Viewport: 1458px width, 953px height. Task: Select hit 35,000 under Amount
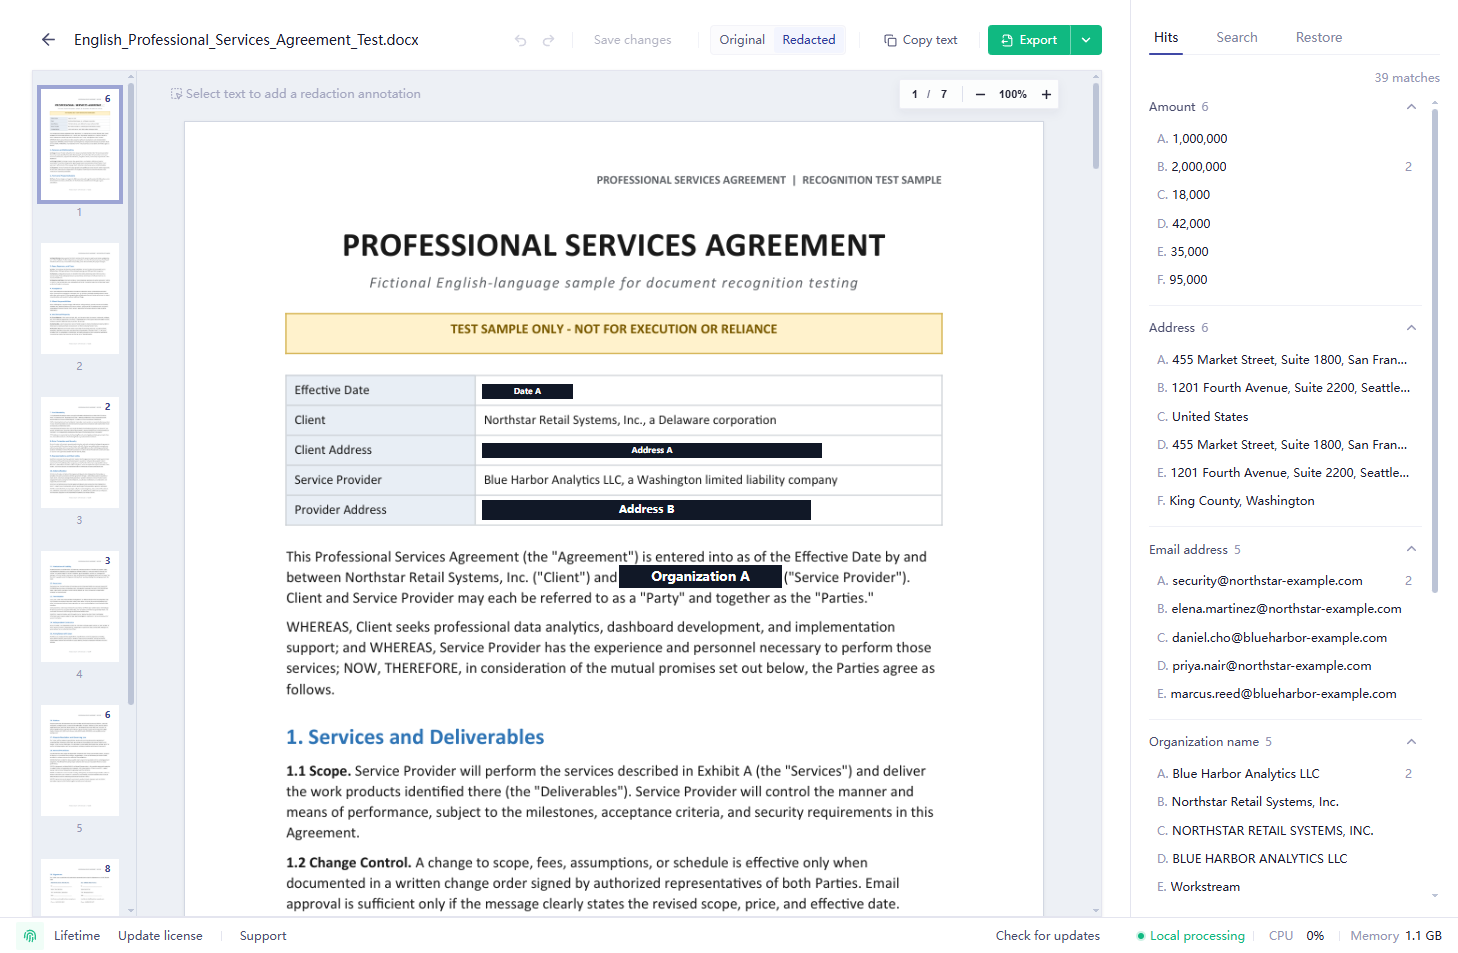1285,252
